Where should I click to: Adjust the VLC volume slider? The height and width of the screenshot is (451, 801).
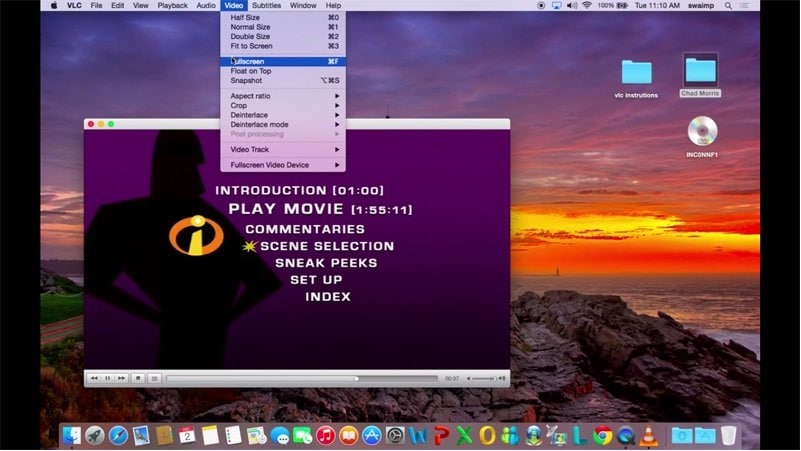[483, 378]
